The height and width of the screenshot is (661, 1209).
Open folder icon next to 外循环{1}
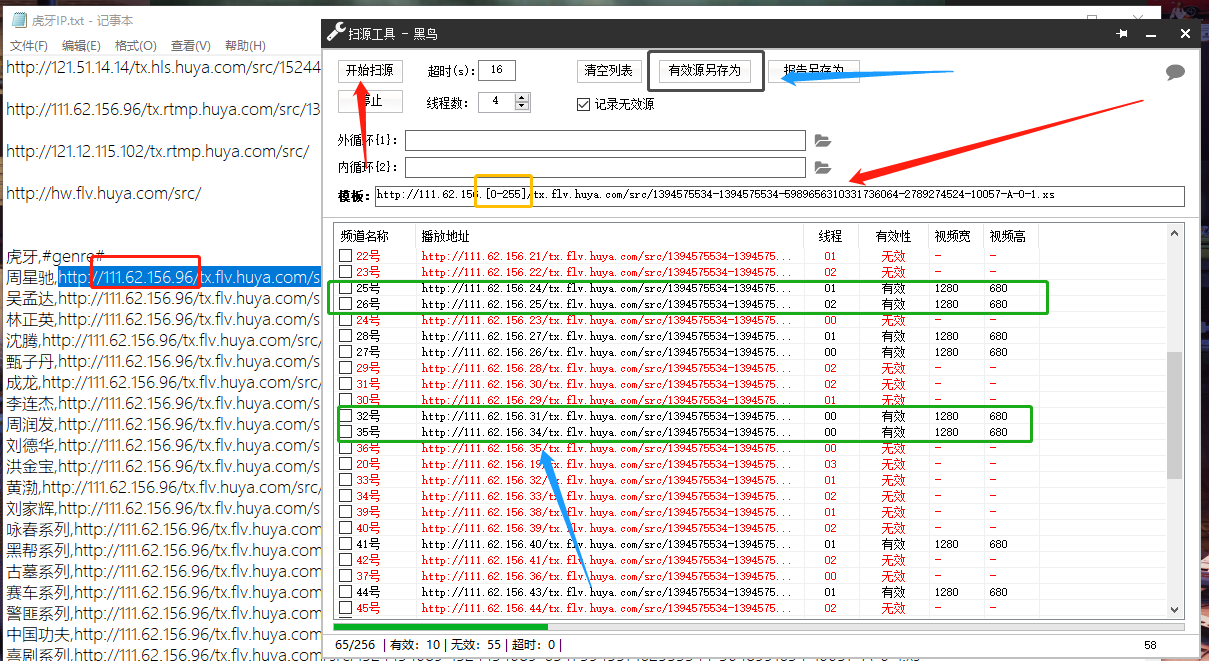(x=823, y=141)
